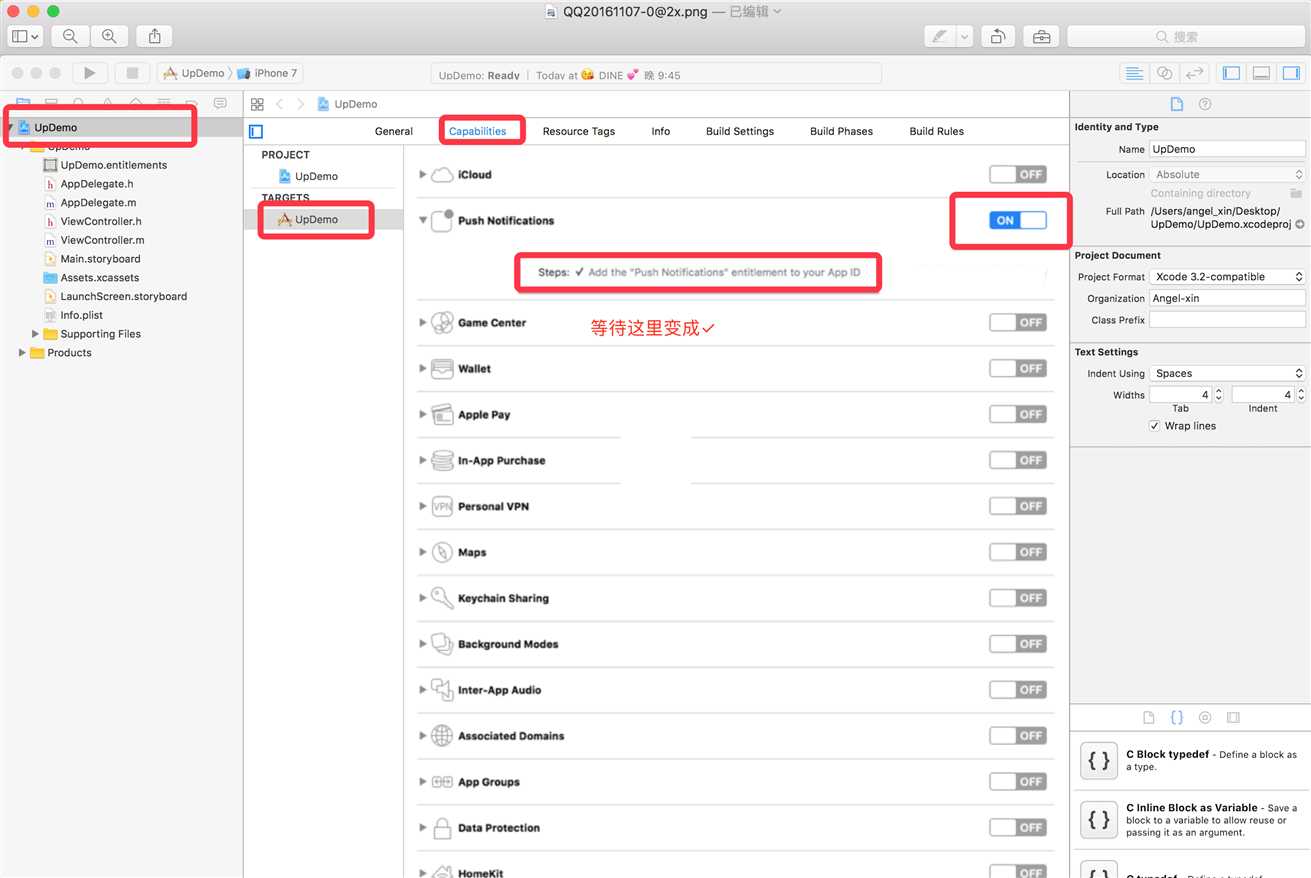
Task: Open the Indent Using Spaces dropdown
Action: tap(1227, 373)
